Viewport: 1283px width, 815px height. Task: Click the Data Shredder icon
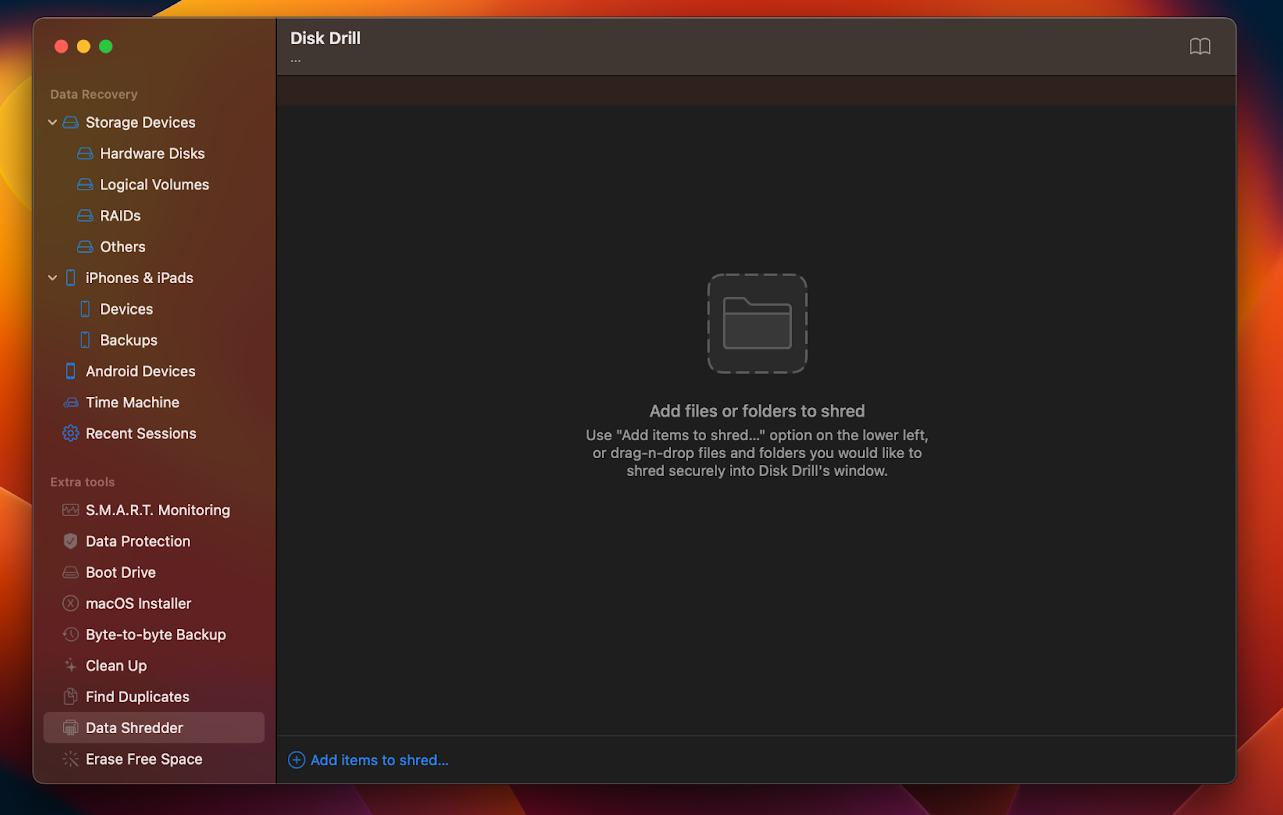70,727
